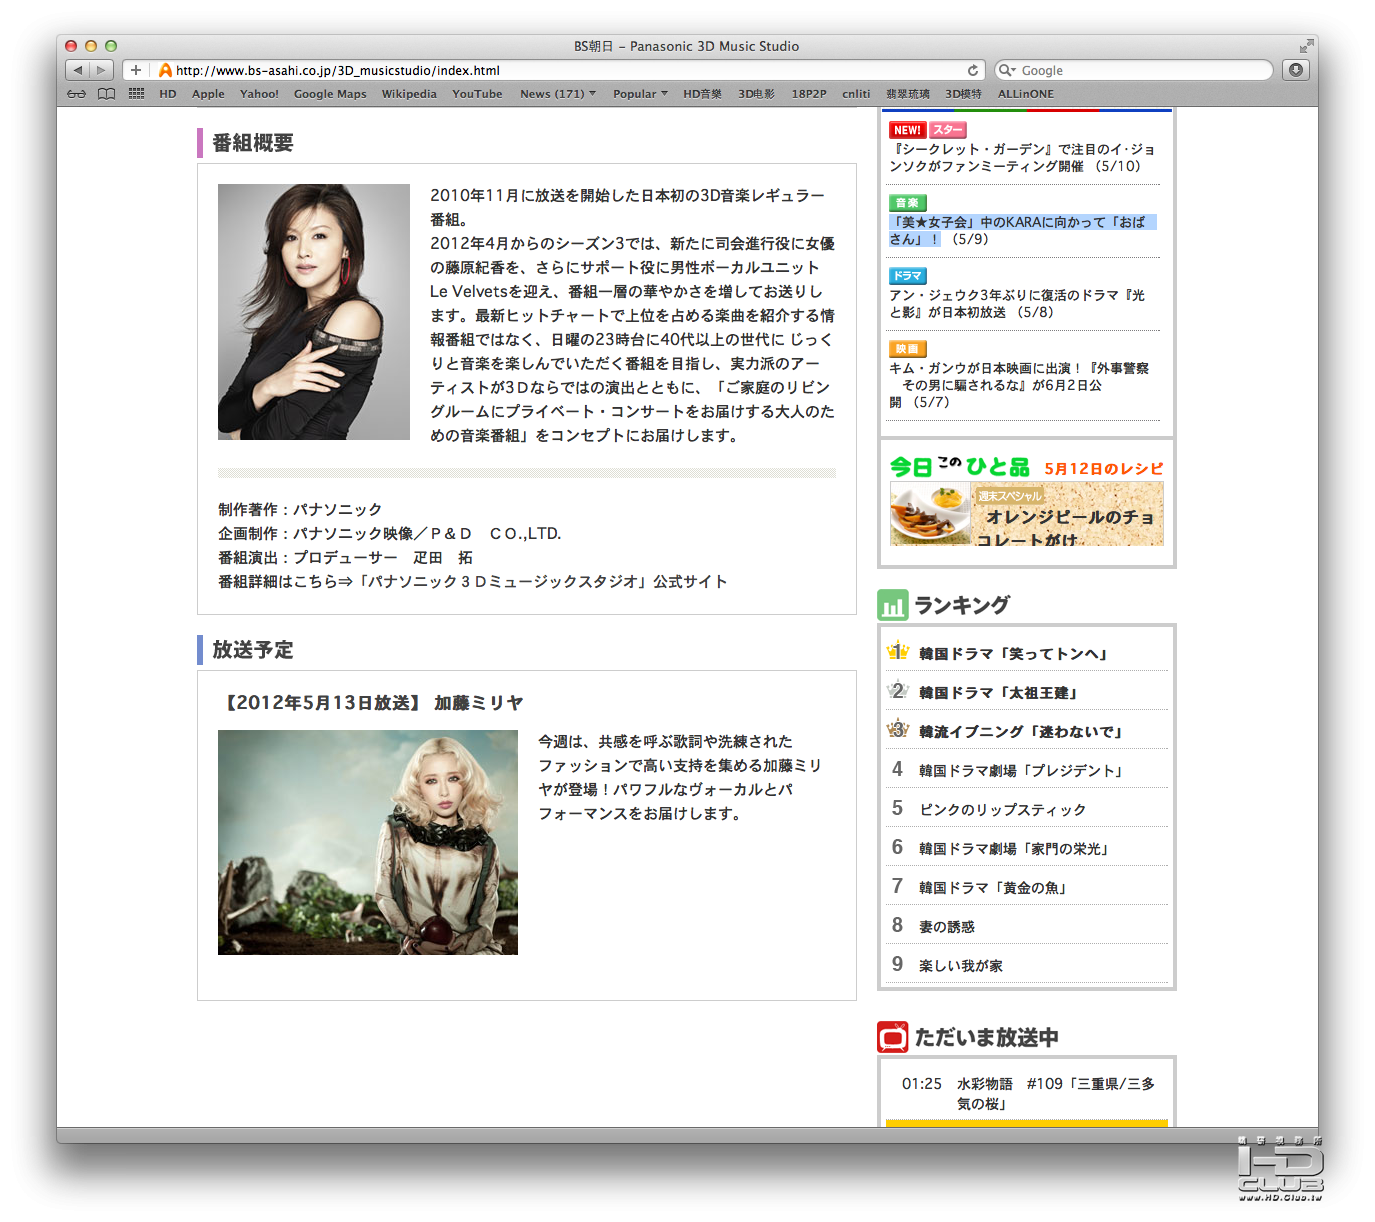This screenshot has width=1375, height=1222.
Task: Open the 18P2P bookmark
Action: coord(809,94)
